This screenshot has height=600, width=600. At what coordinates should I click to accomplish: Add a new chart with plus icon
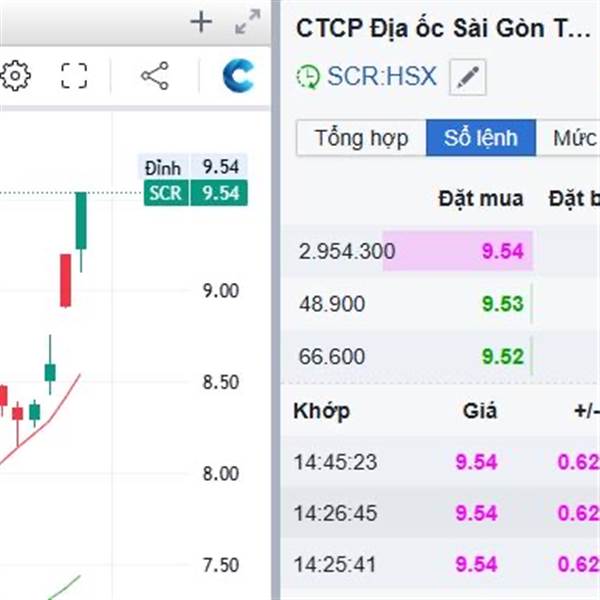[201, 22]
